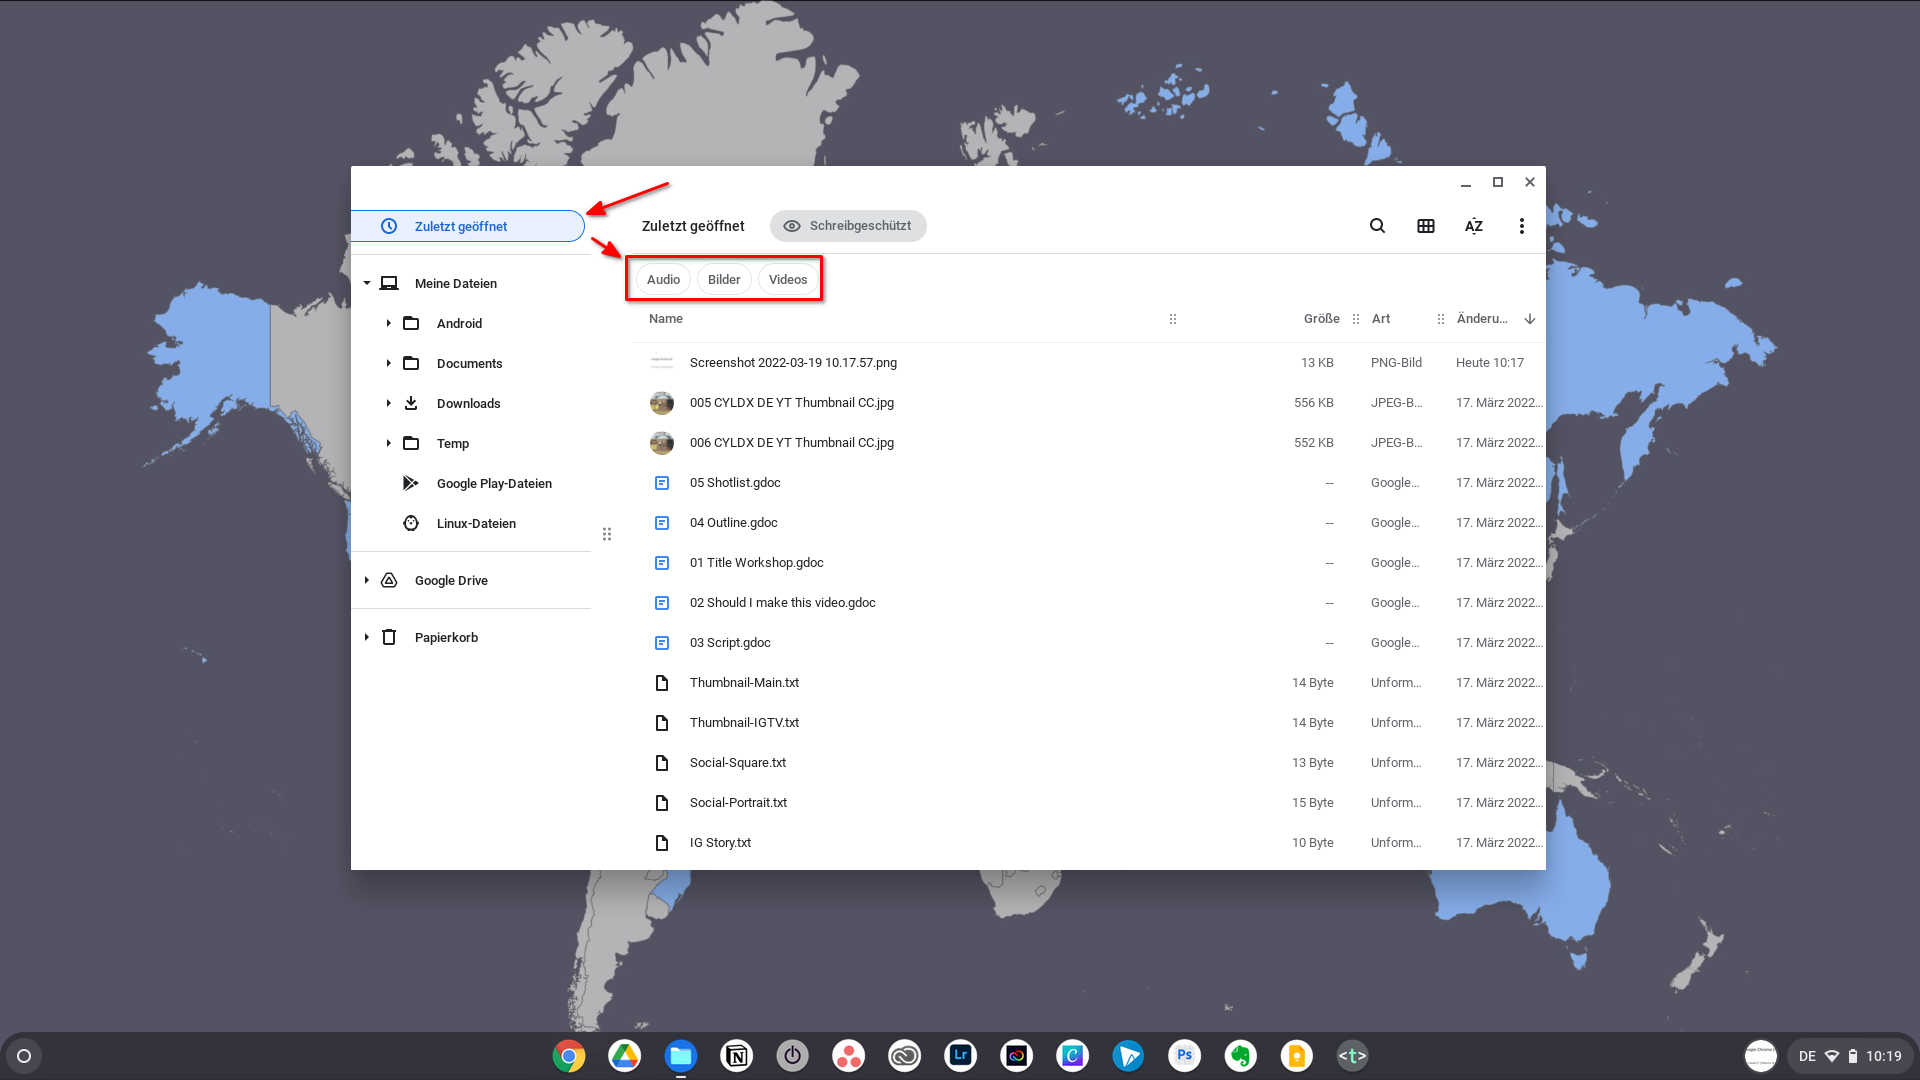Open status tray with clock 10:19
Screen dimensions: 1920x1080
point(1850,1056)
